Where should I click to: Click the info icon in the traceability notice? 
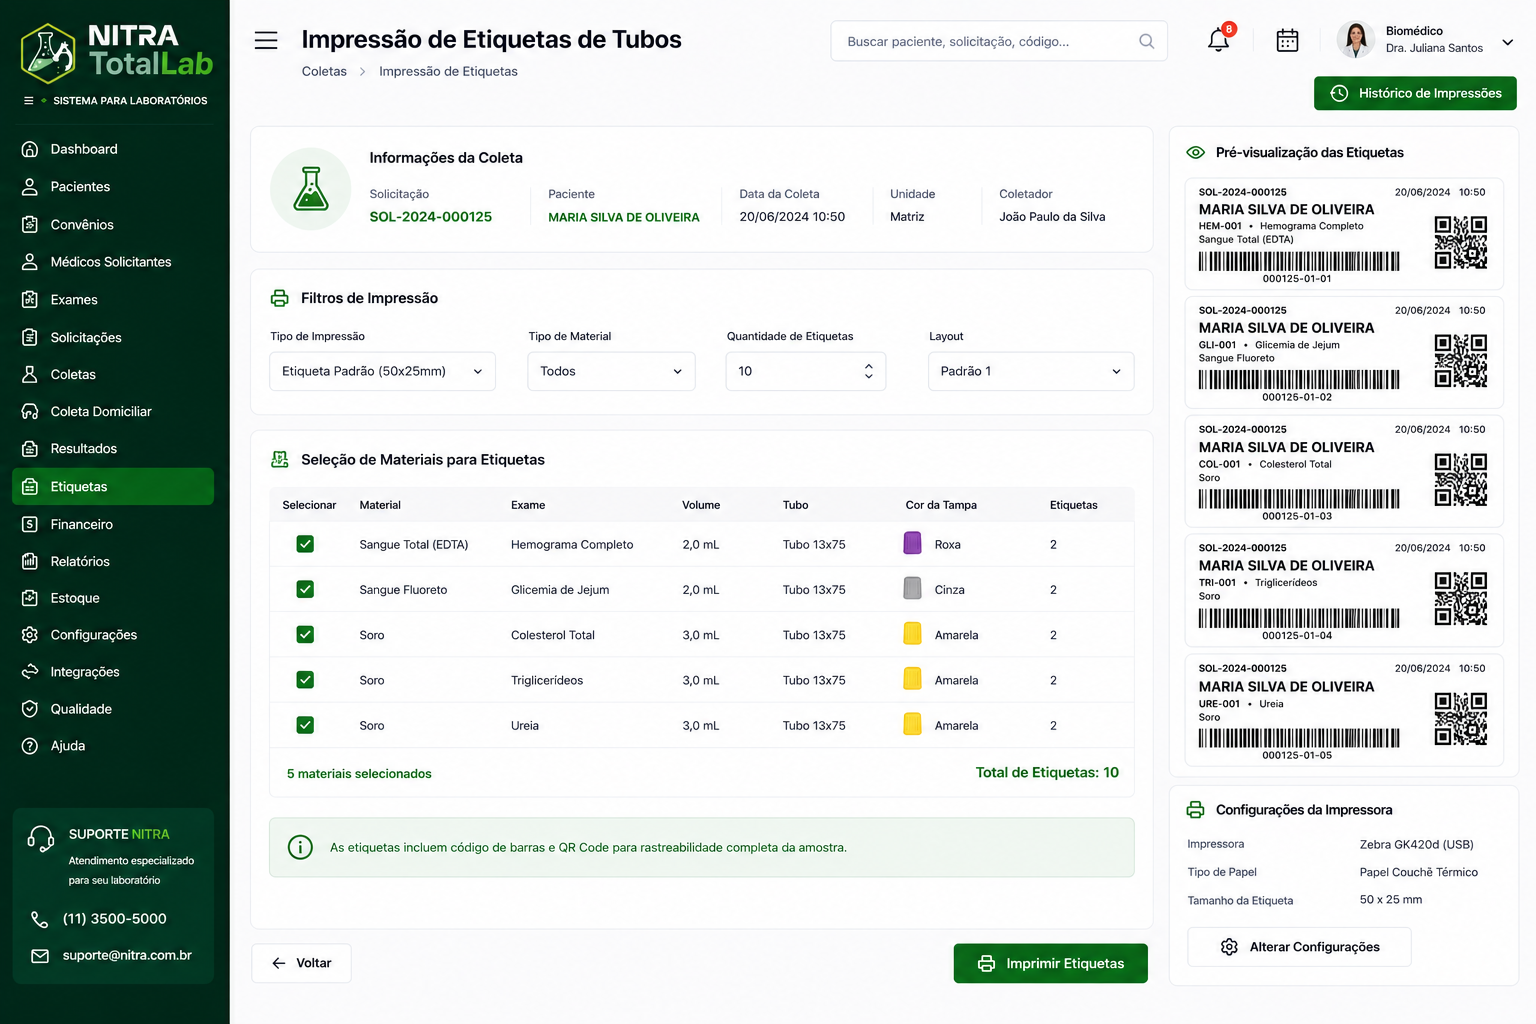(x=300, y=847)
